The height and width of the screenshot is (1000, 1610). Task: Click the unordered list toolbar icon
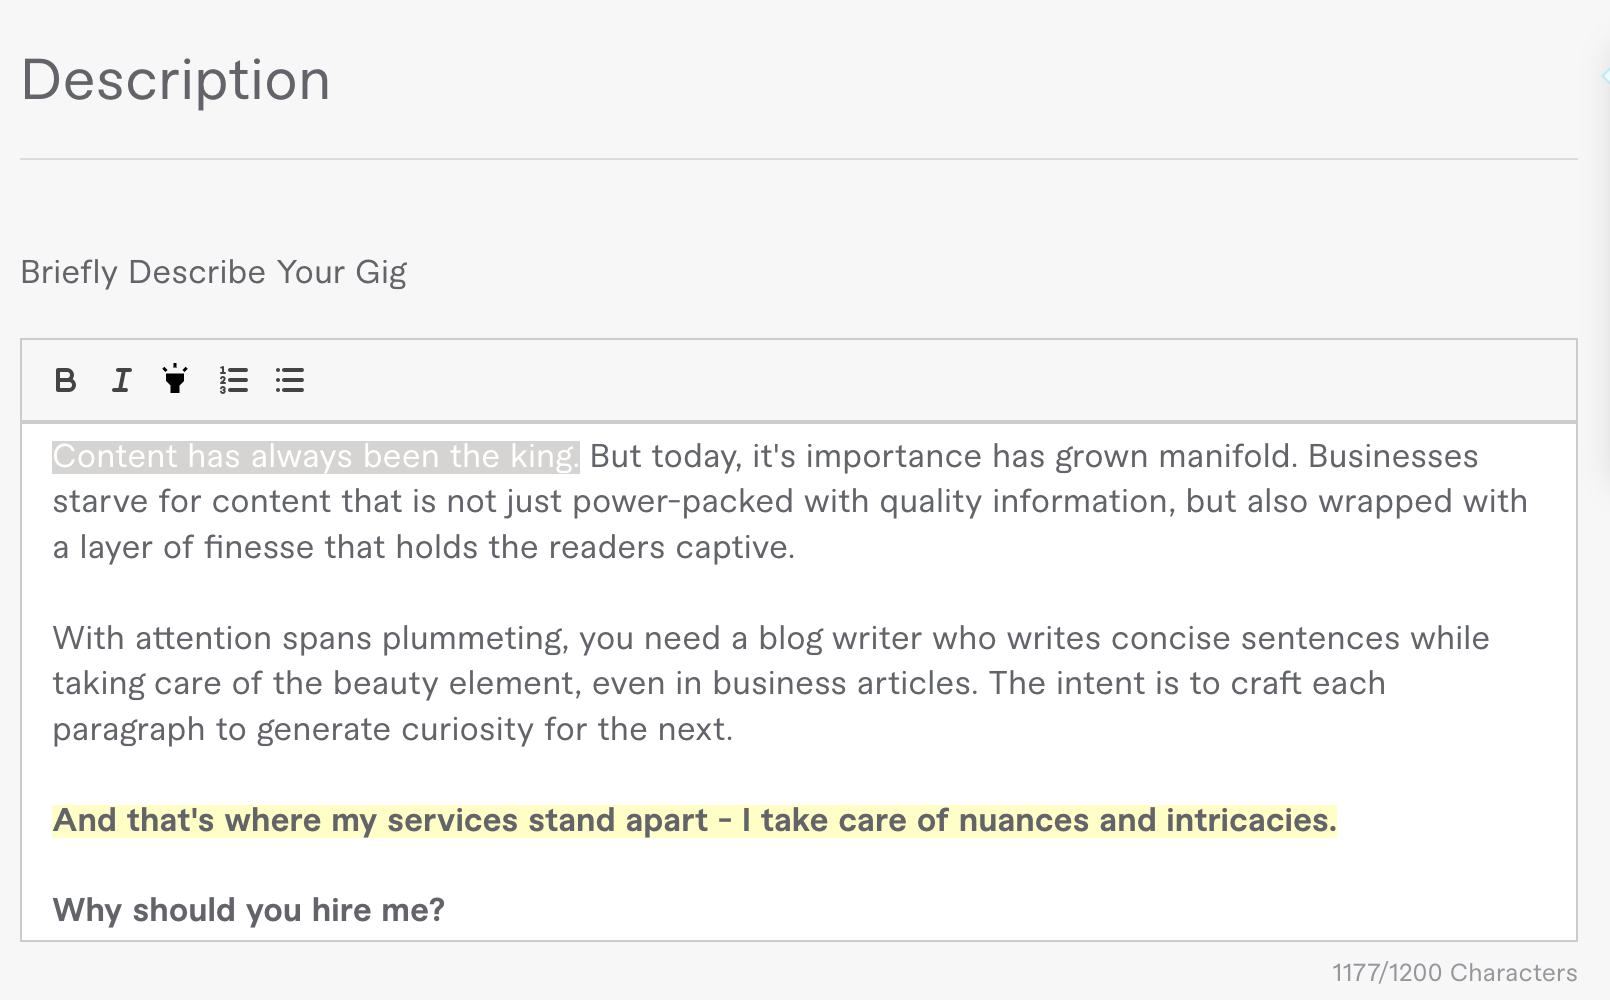(x=289, y=380)
